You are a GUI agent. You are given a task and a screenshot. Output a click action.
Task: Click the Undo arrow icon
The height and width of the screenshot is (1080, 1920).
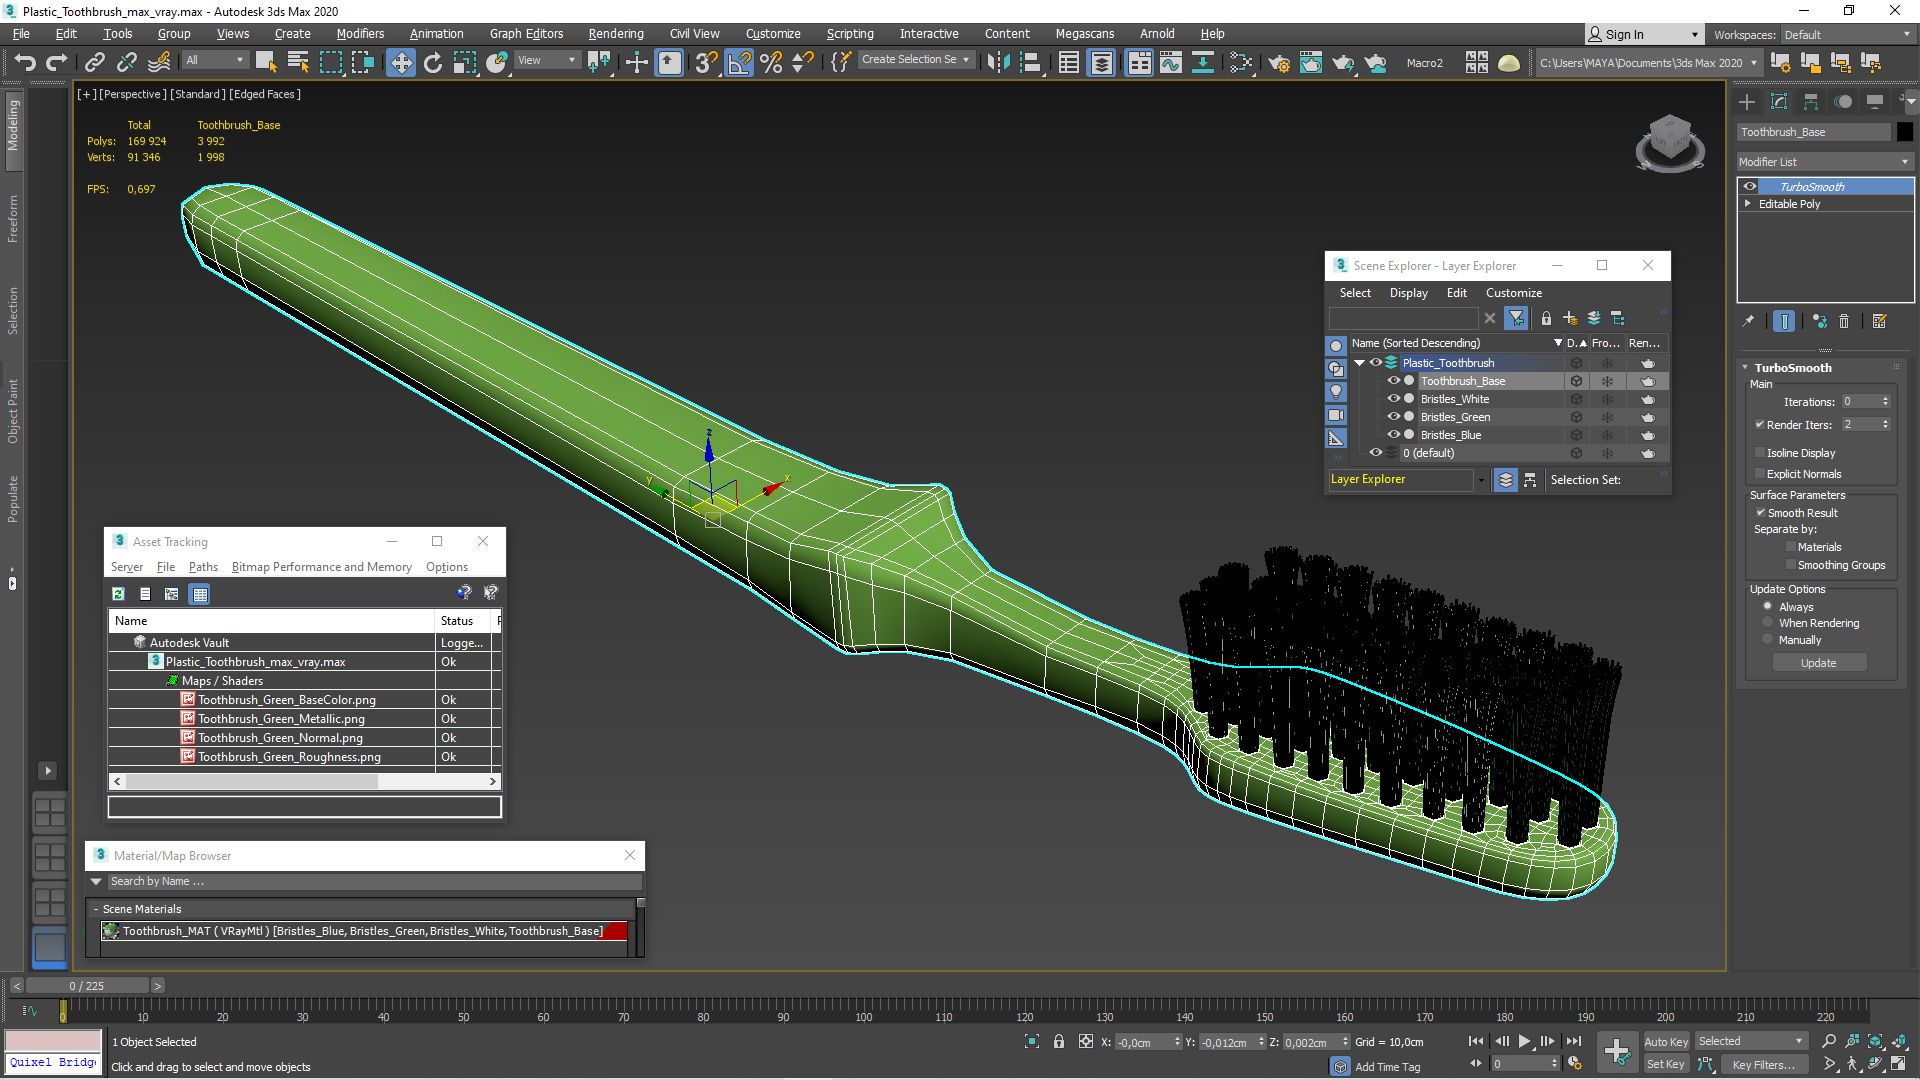coord(25,63)
